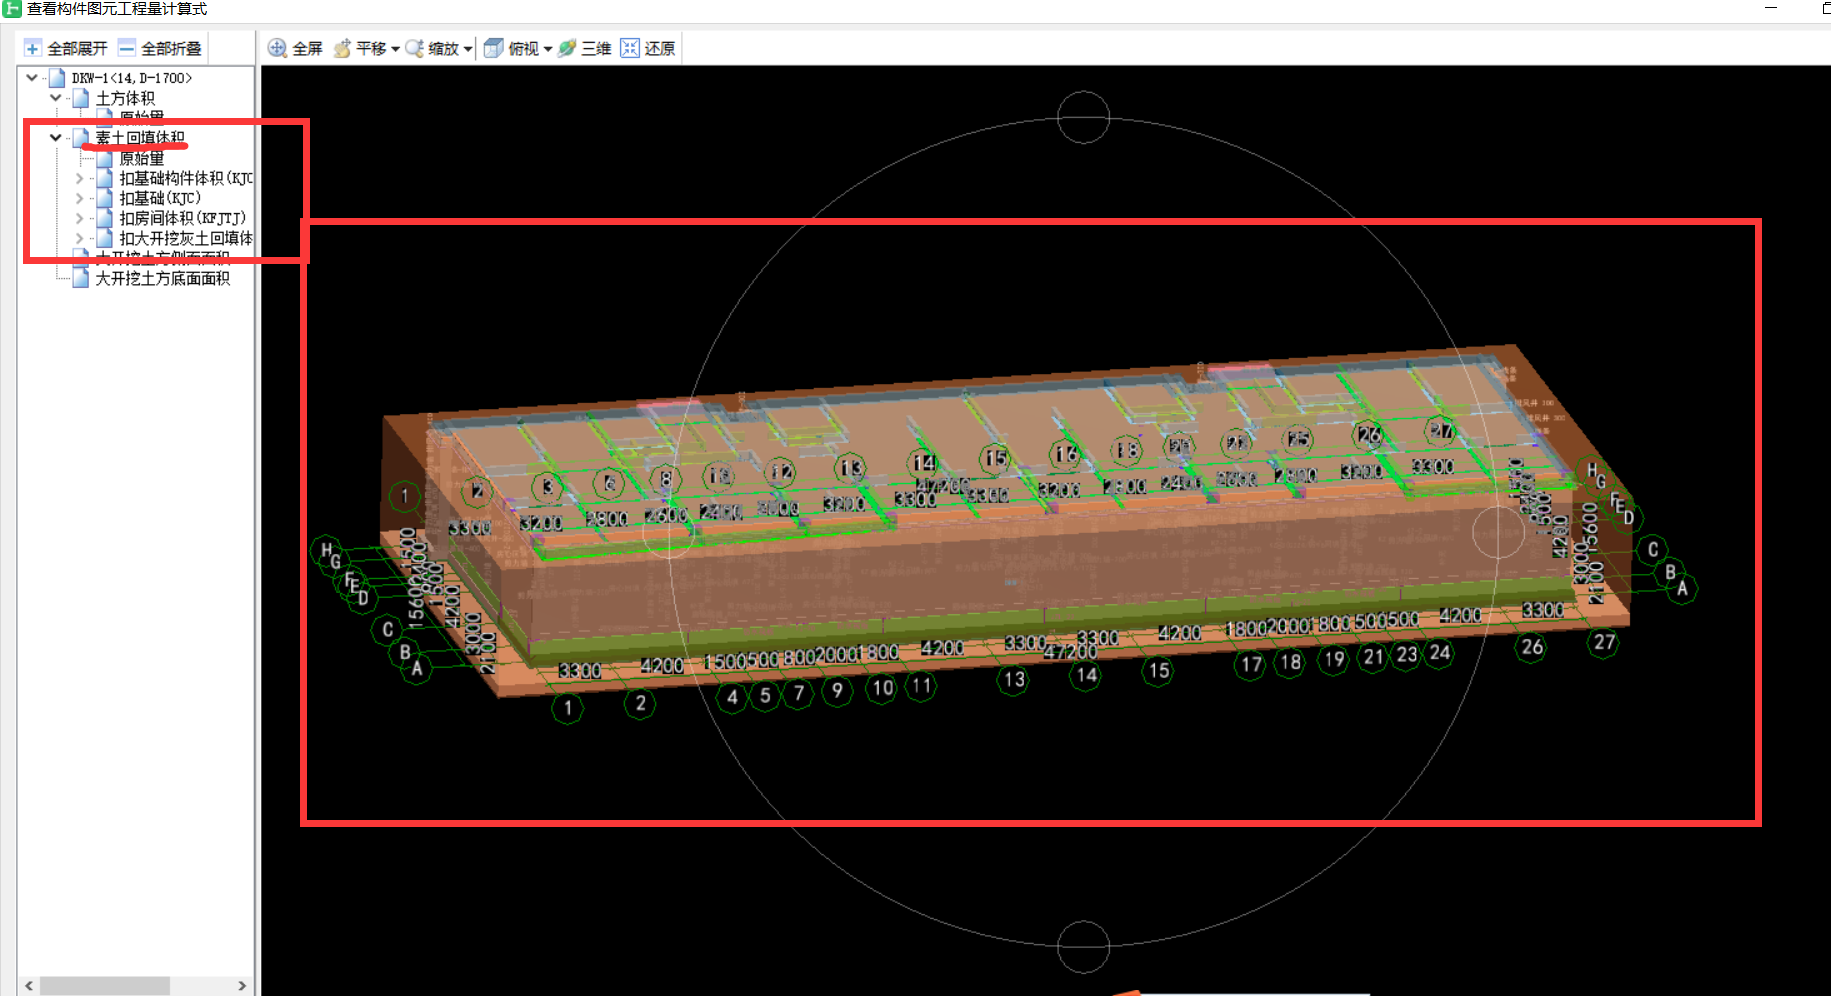Viewport: 1831px width, 996px height.
Task: Click the tree panel scrollbar right arrow
Action: 242,986
